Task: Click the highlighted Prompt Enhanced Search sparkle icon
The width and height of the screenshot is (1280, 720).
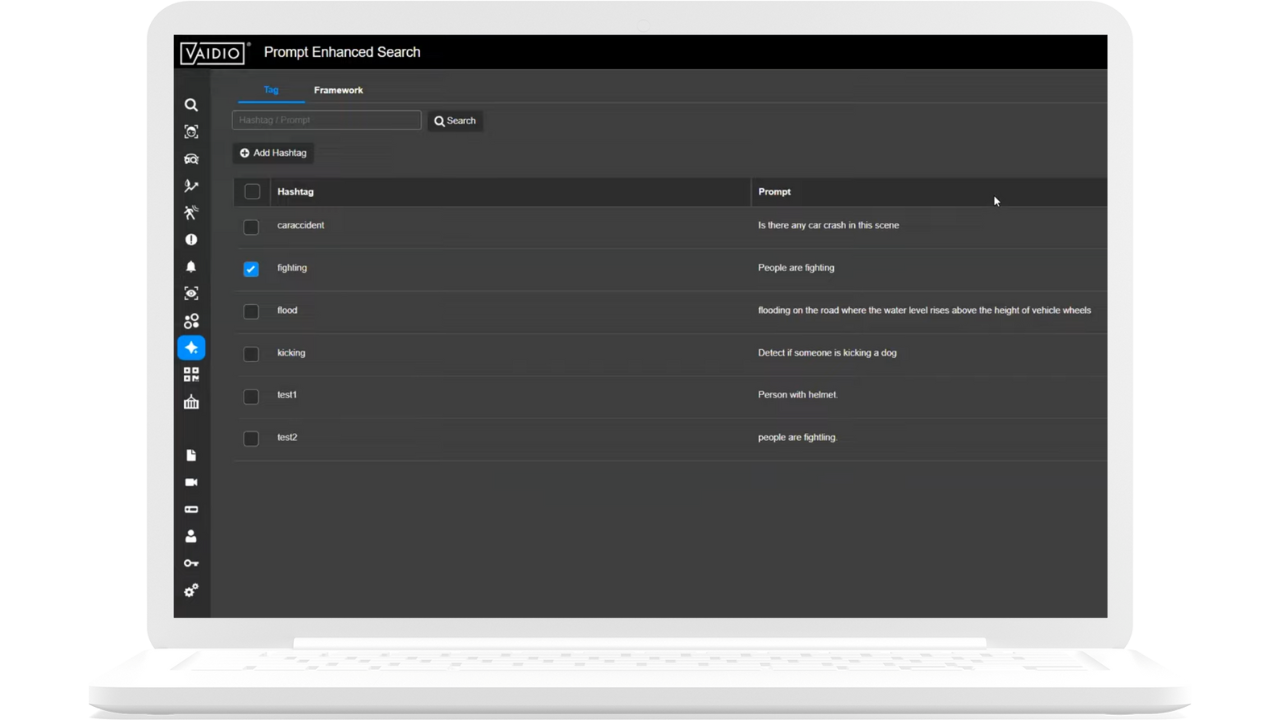Action: tap(191, 347)
